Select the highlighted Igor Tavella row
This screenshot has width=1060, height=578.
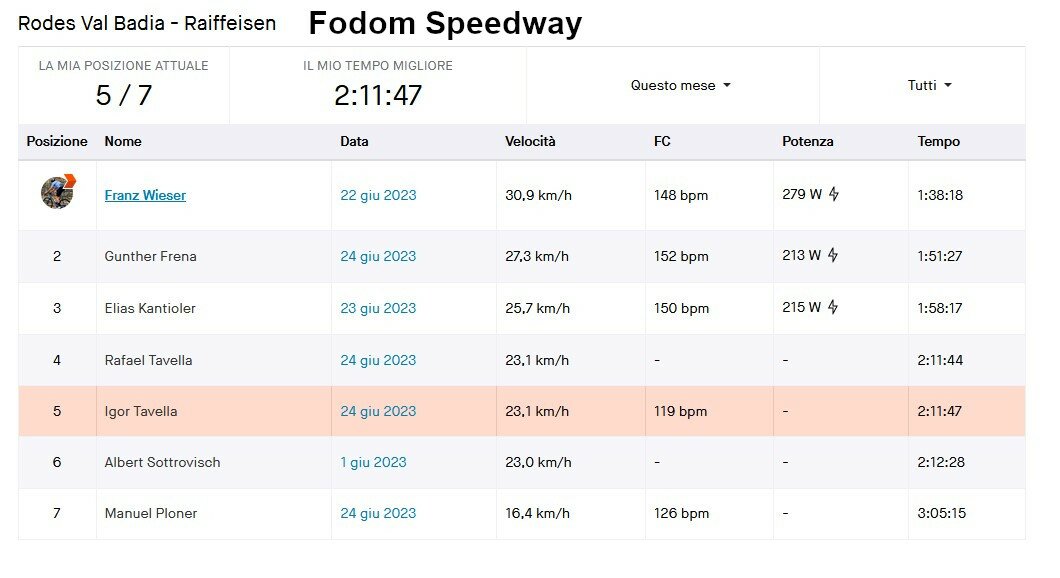pyautogui.click(x=521, y=411)
